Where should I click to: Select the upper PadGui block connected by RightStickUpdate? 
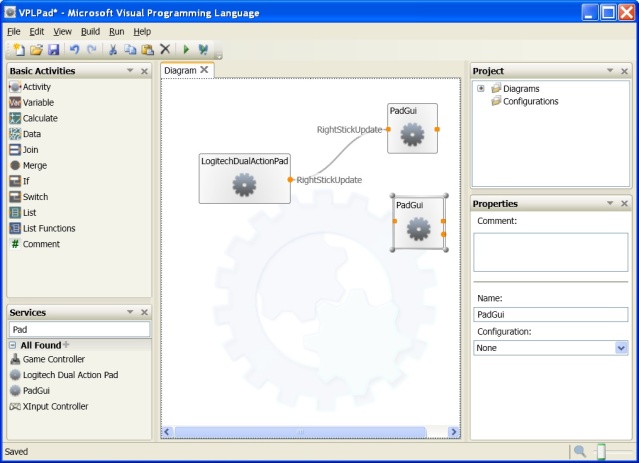coord(412,128)
